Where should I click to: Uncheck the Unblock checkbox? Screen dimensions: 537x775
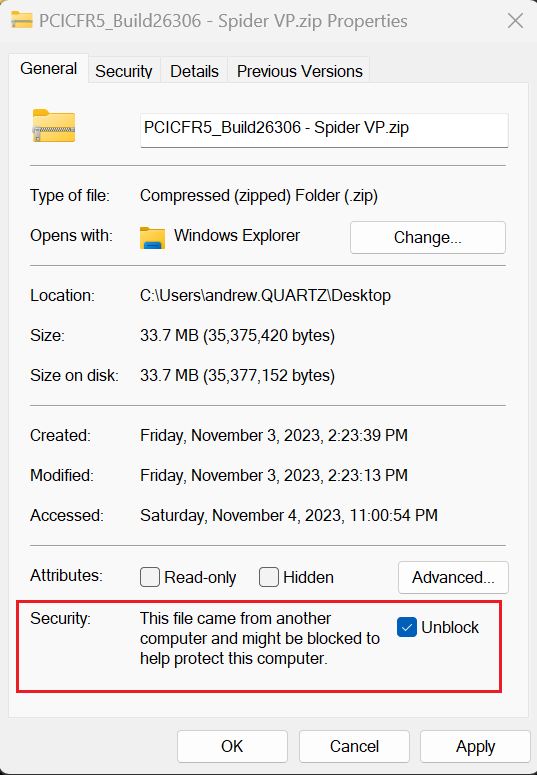click(x=407, y=627)
